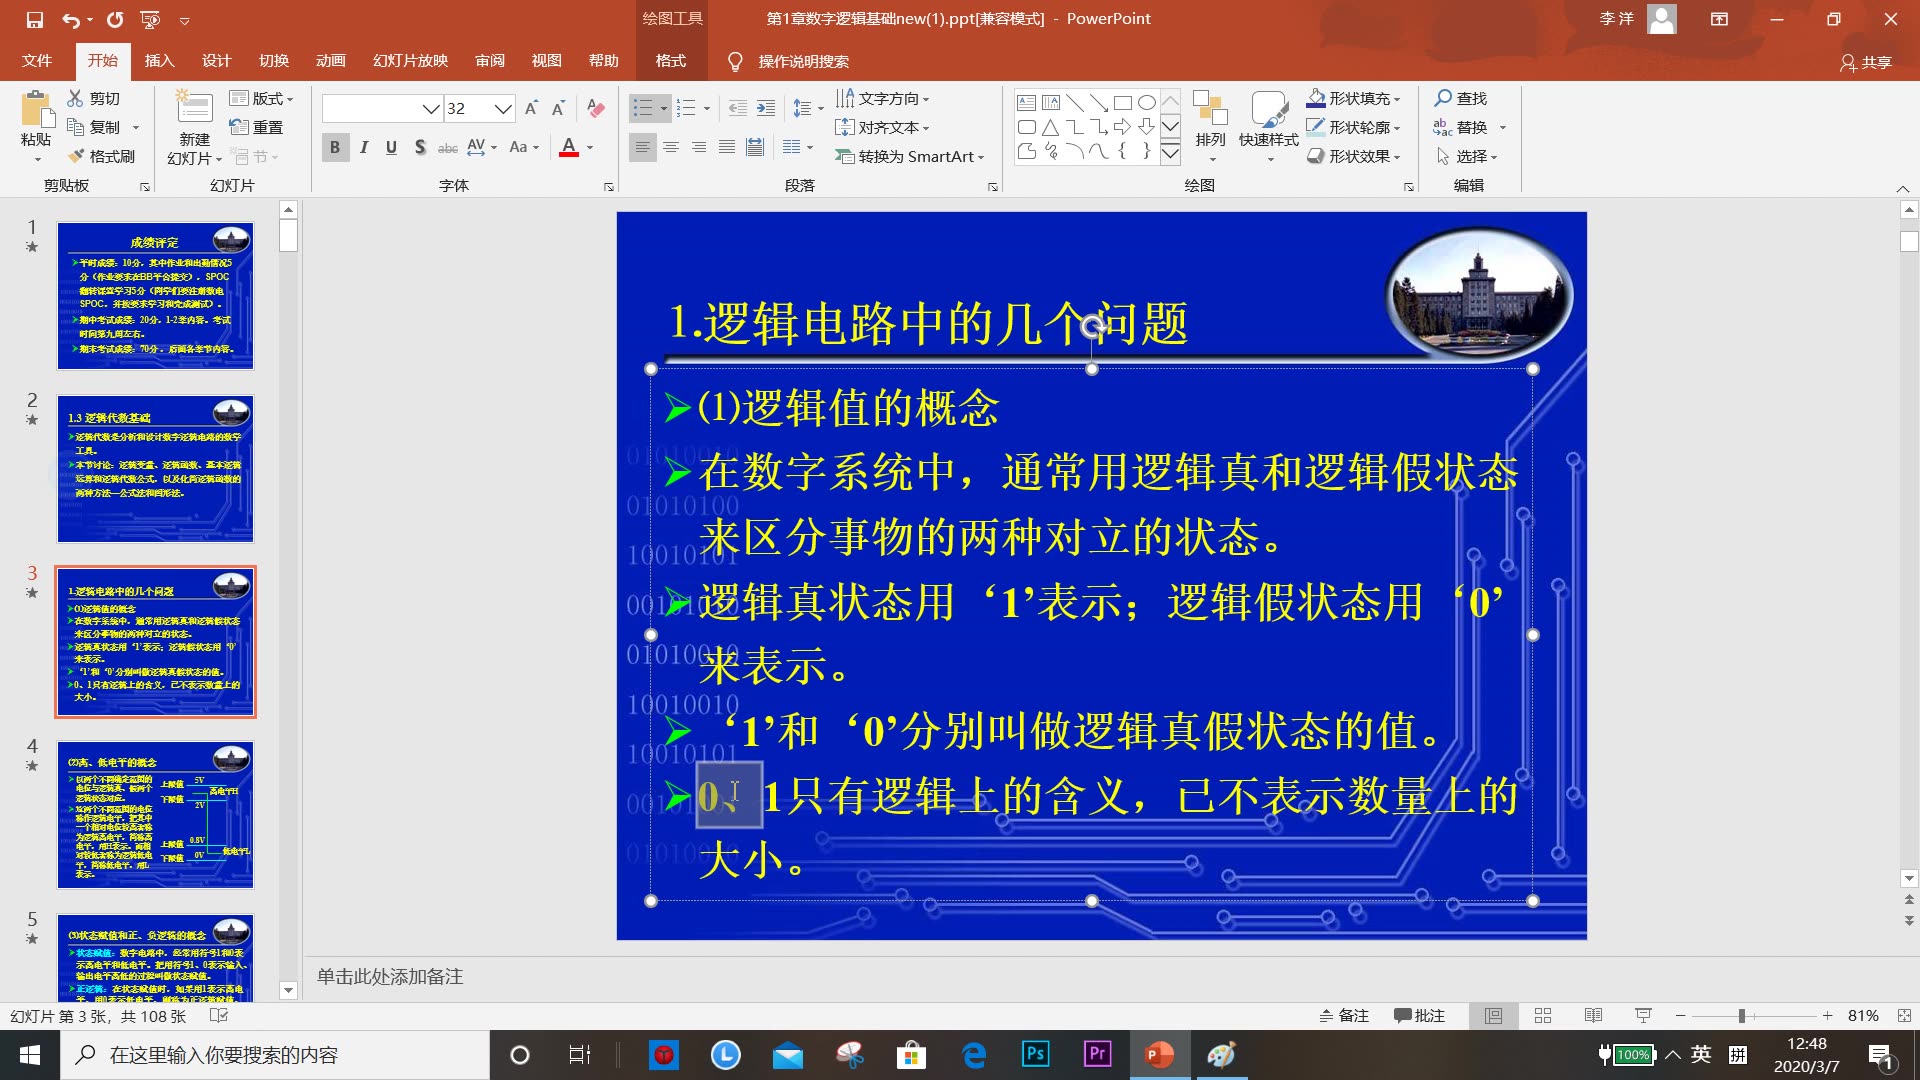Click the Shape Outline (形状轮廓) icon
Viewport: 1920px width, 1080px height.
1314,127
